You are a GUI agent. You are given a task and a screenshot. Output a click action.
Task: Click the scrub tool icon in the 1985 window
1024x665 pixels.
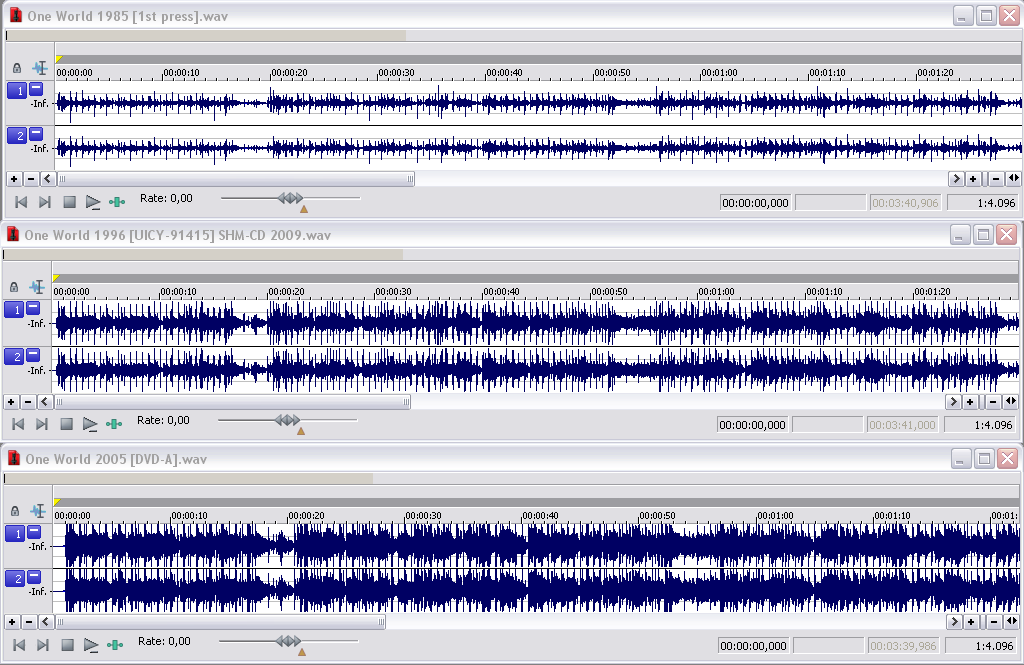(x=117, y=203)
